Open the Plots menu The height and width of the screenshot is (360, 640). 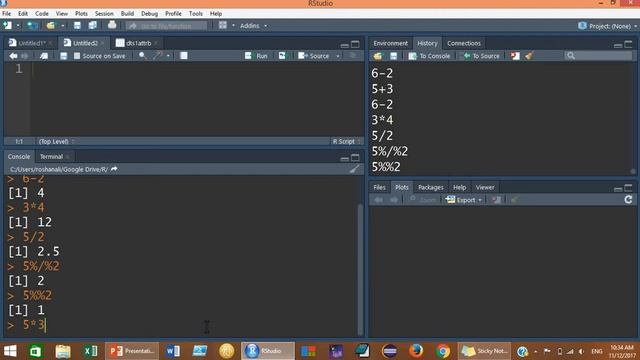click(81, 13)
